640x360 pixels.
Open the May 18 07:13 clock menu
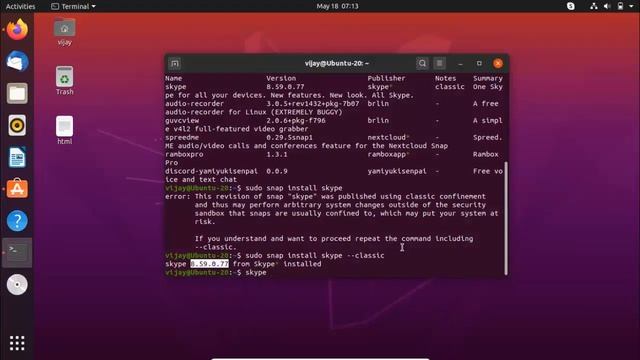[338, 6]
